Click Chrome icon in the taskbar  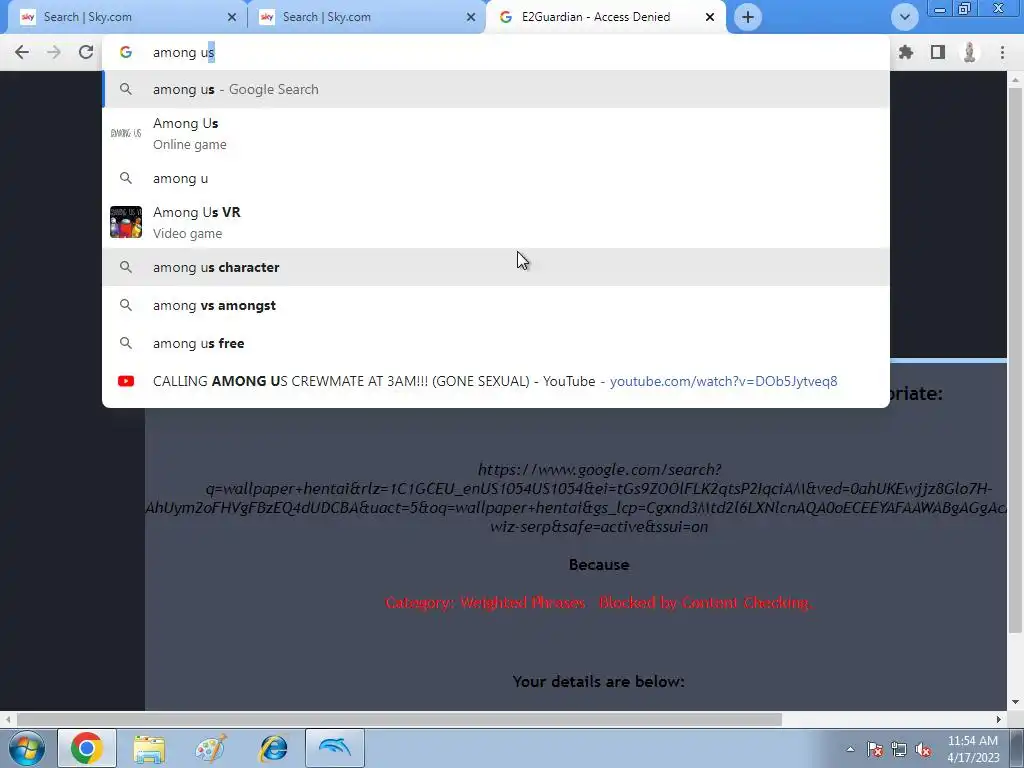87,748
